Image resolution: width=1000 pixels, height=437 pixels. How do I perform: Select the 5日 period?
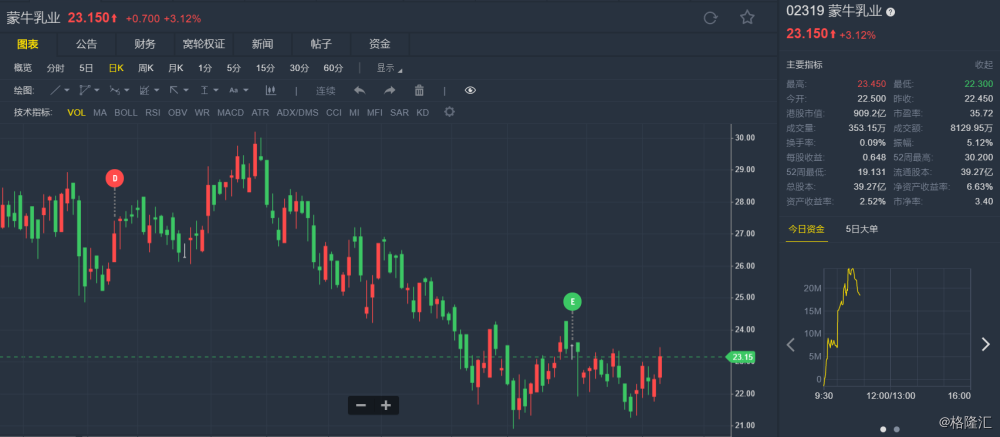click(x=86, y=68)
